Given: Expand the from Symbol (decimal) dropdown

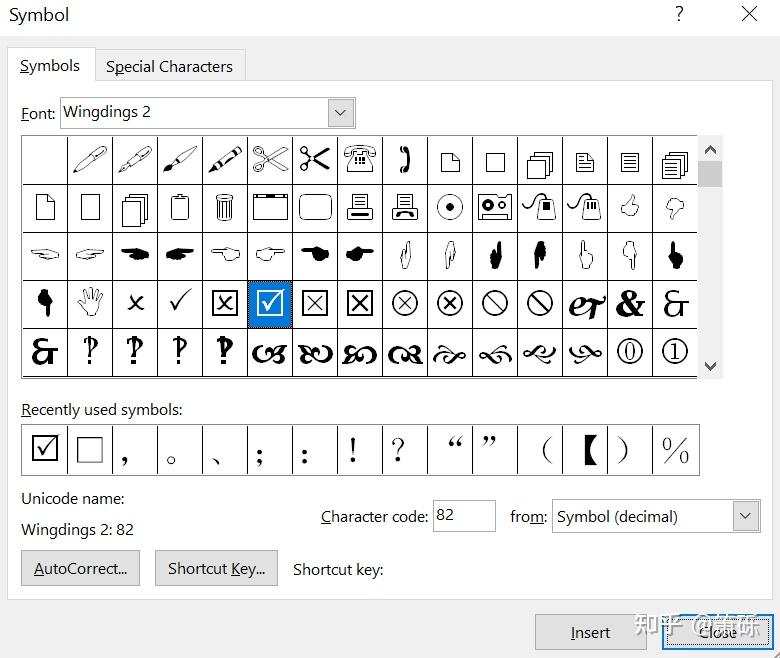Looking at the screenshot, I should pos(745,516).
